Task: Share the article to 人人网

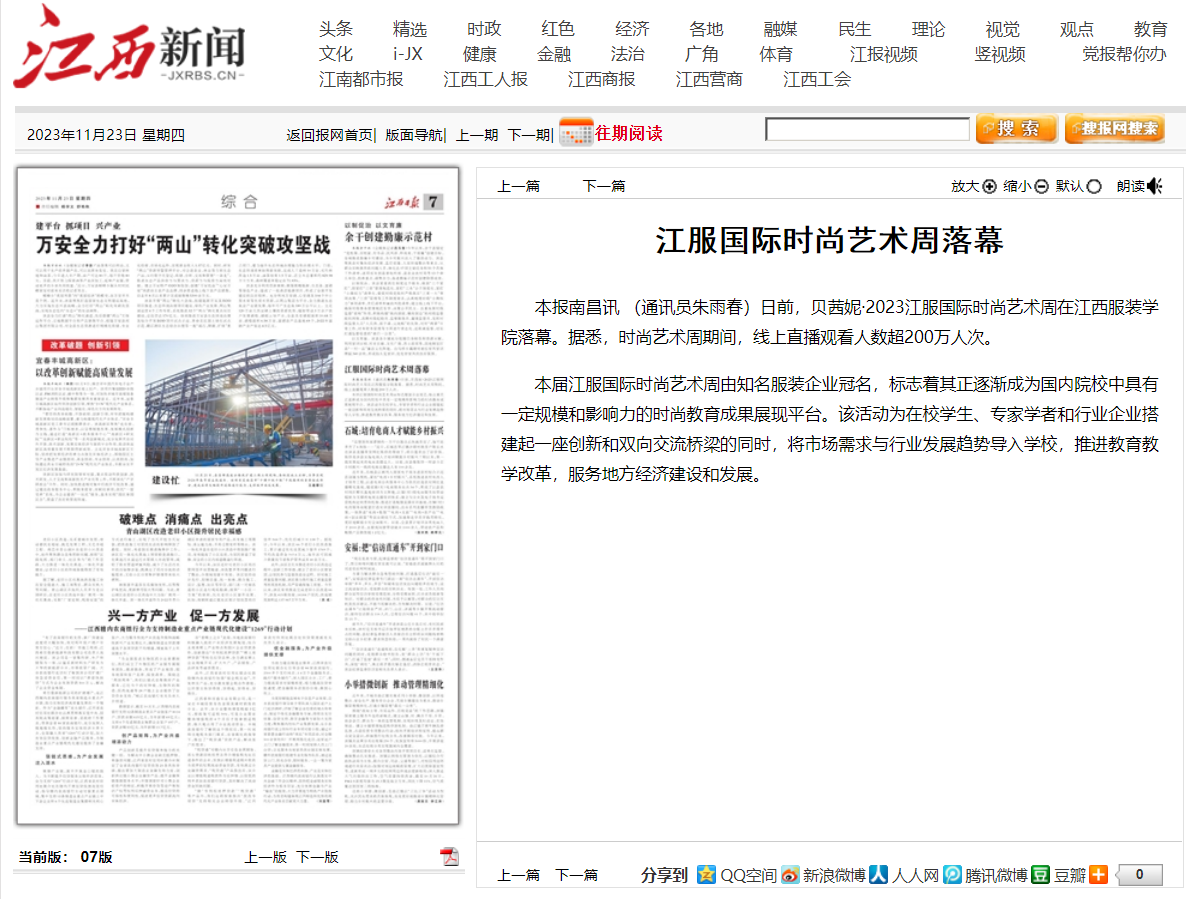Action: point(878,874)
